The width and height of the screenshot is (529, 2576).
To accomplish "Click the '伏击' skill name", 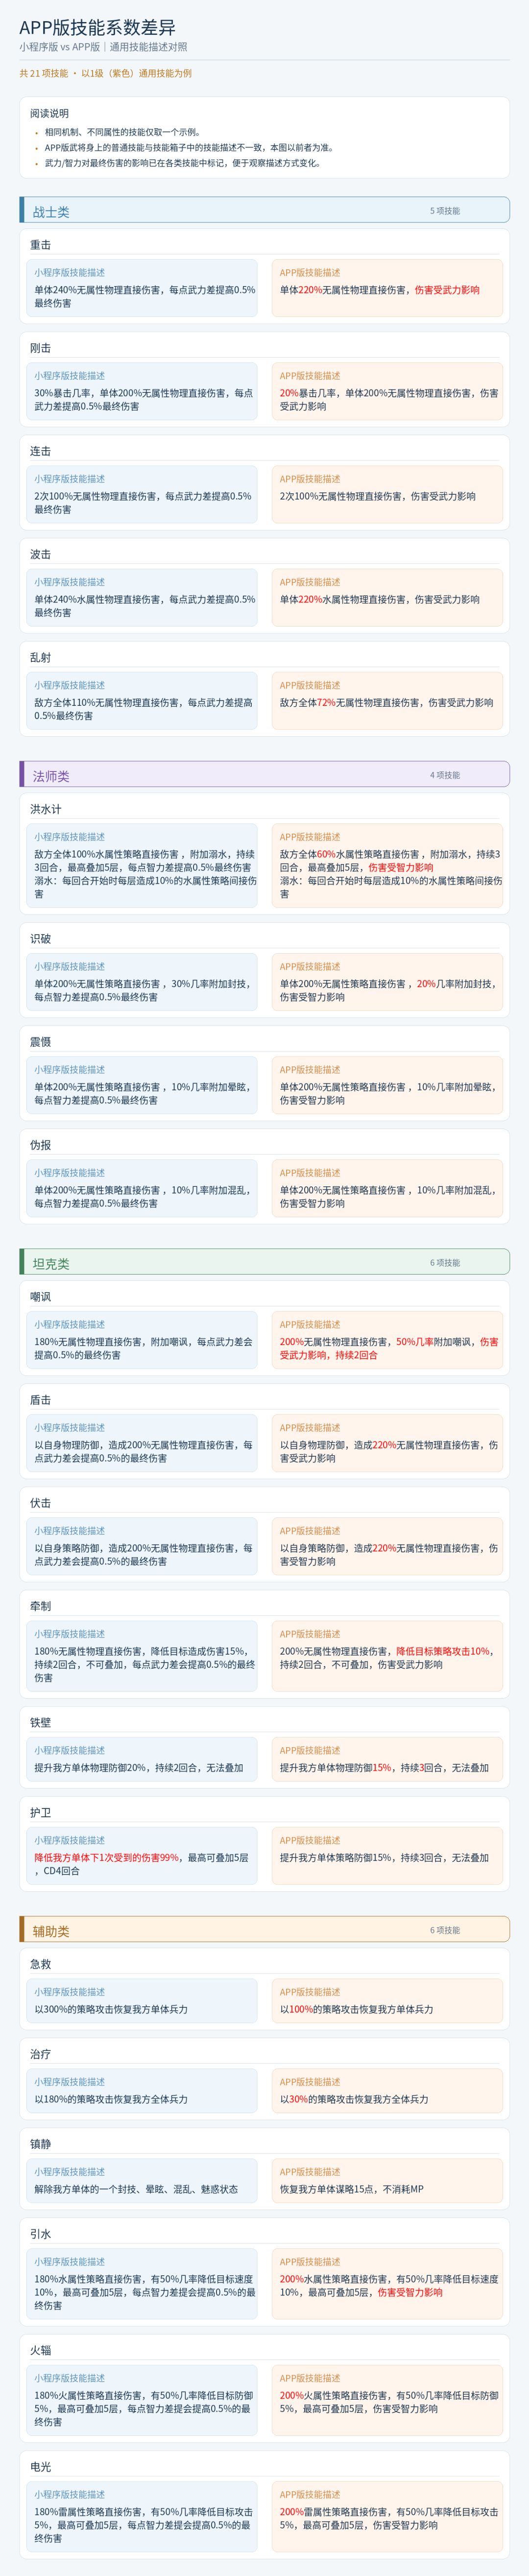I will pos(40,1503).
